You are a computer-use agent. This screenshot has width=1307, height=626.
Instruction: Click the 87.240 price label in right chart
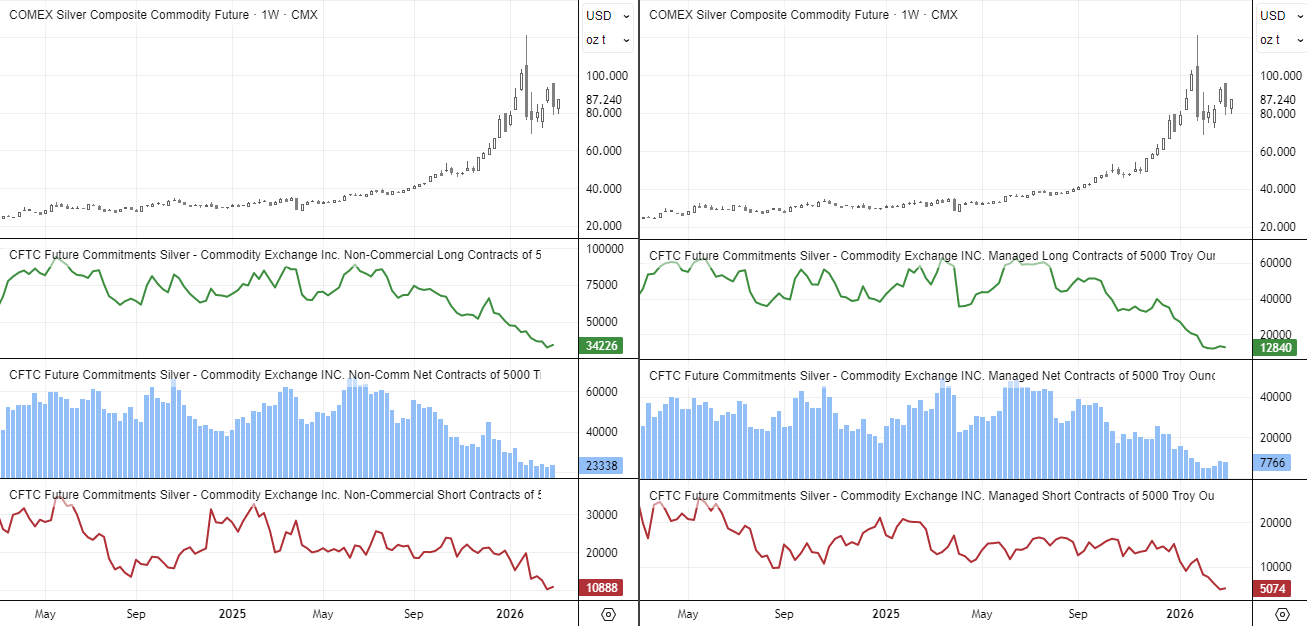tap(1279, 100)
